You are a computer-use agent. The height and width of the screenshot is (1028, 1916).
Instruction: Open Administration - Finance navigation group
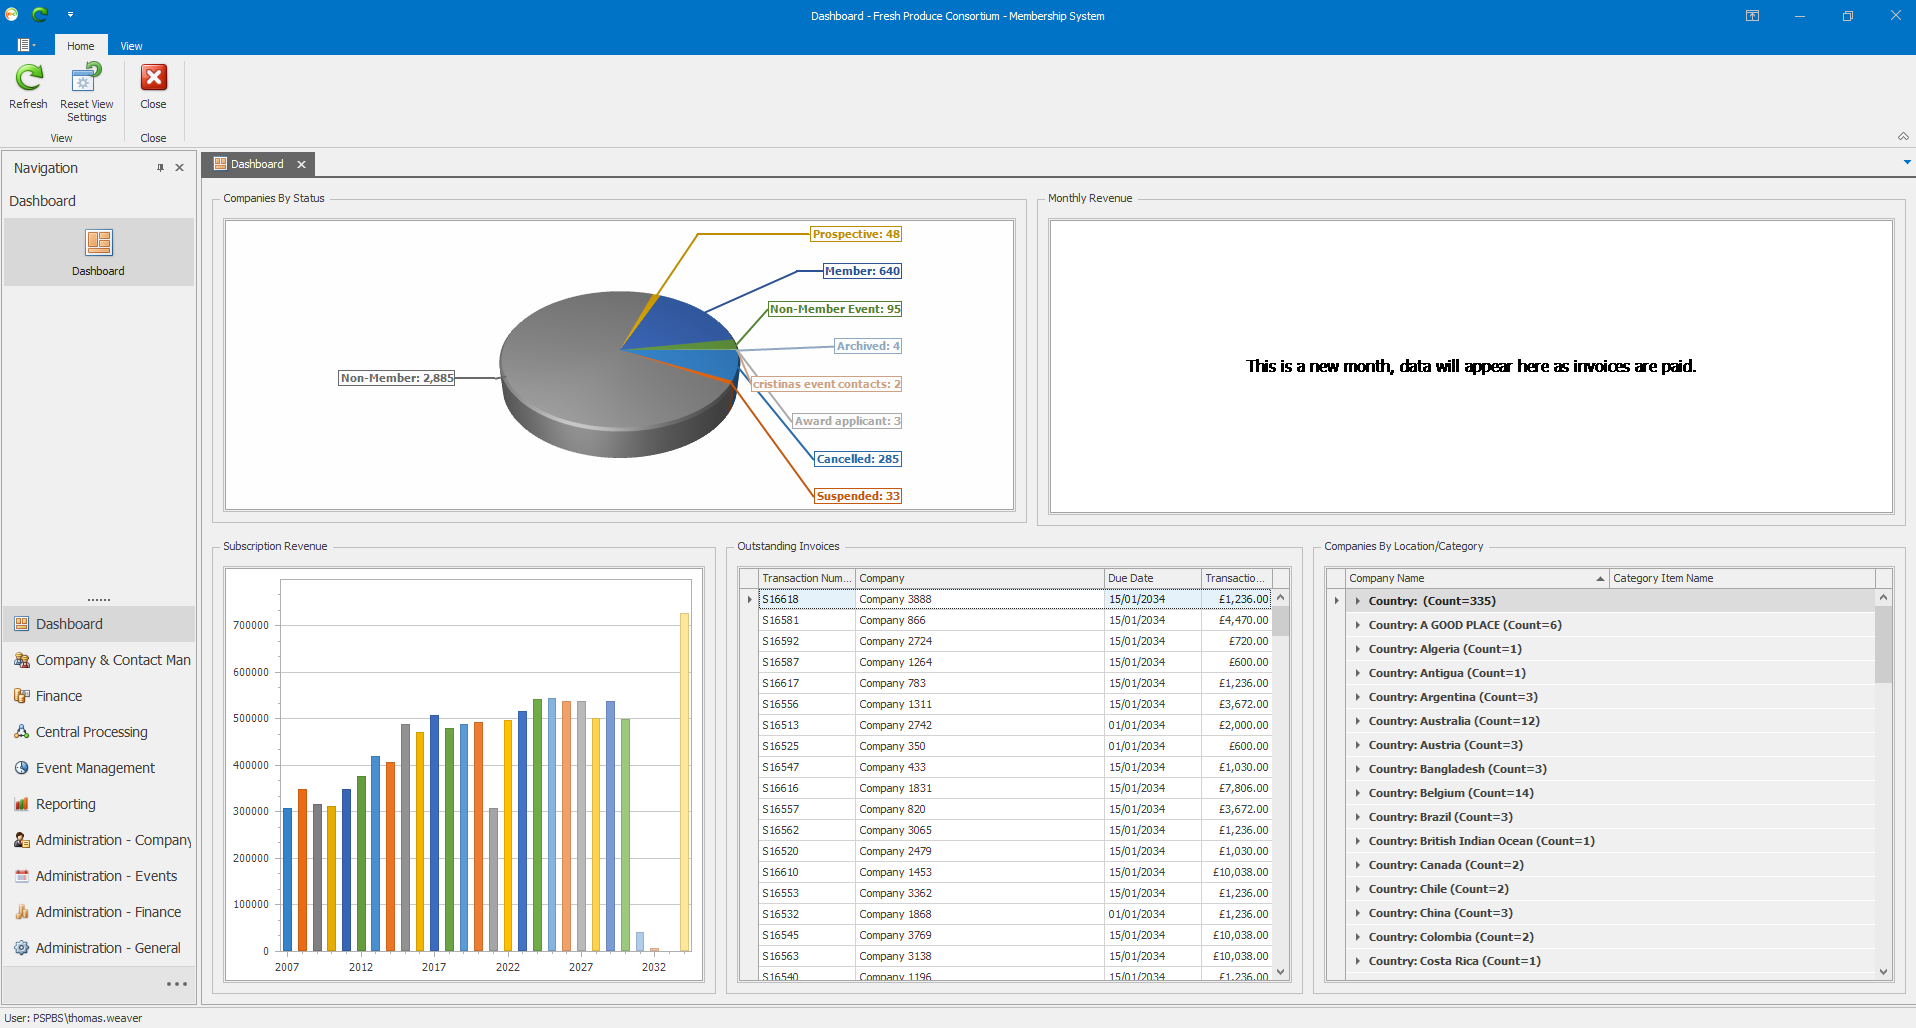click(99, 912)
